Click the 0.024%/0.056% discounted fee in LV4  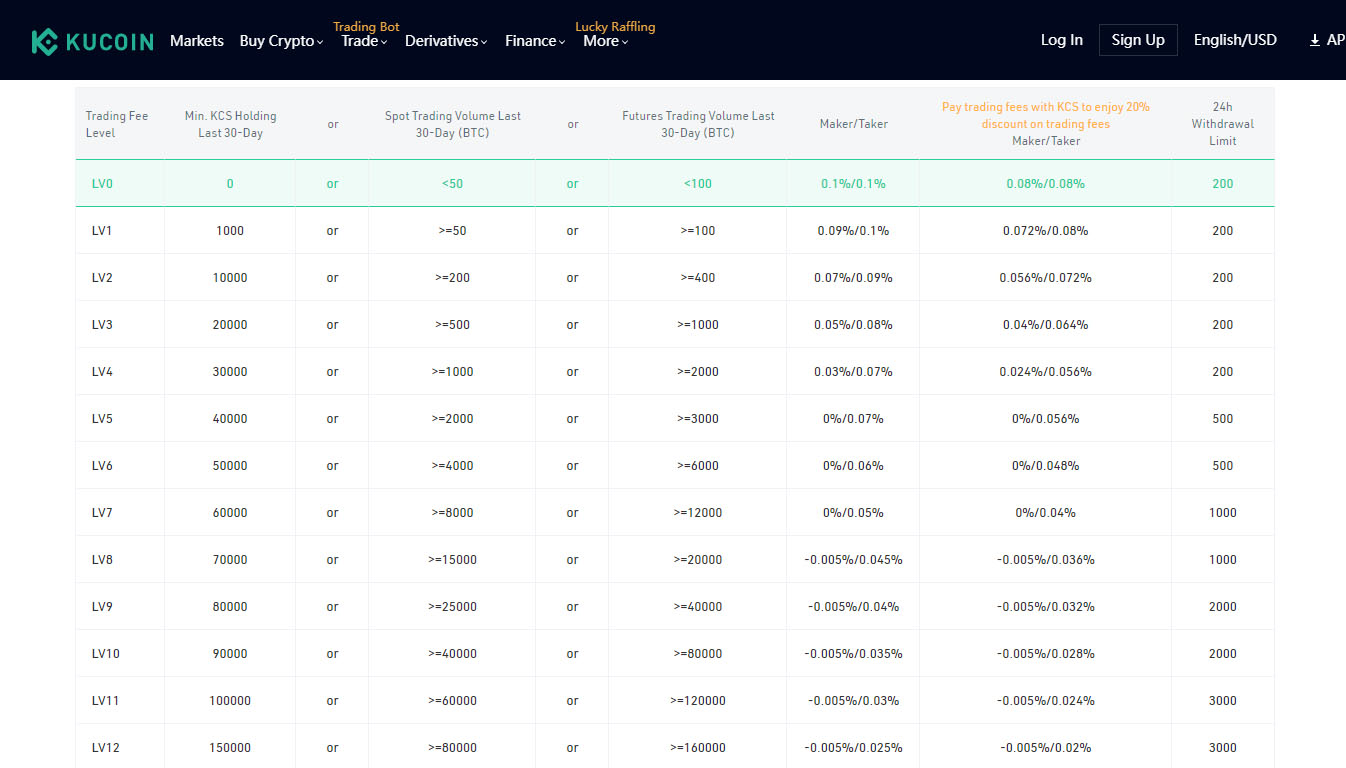(x=1045, y=372)
